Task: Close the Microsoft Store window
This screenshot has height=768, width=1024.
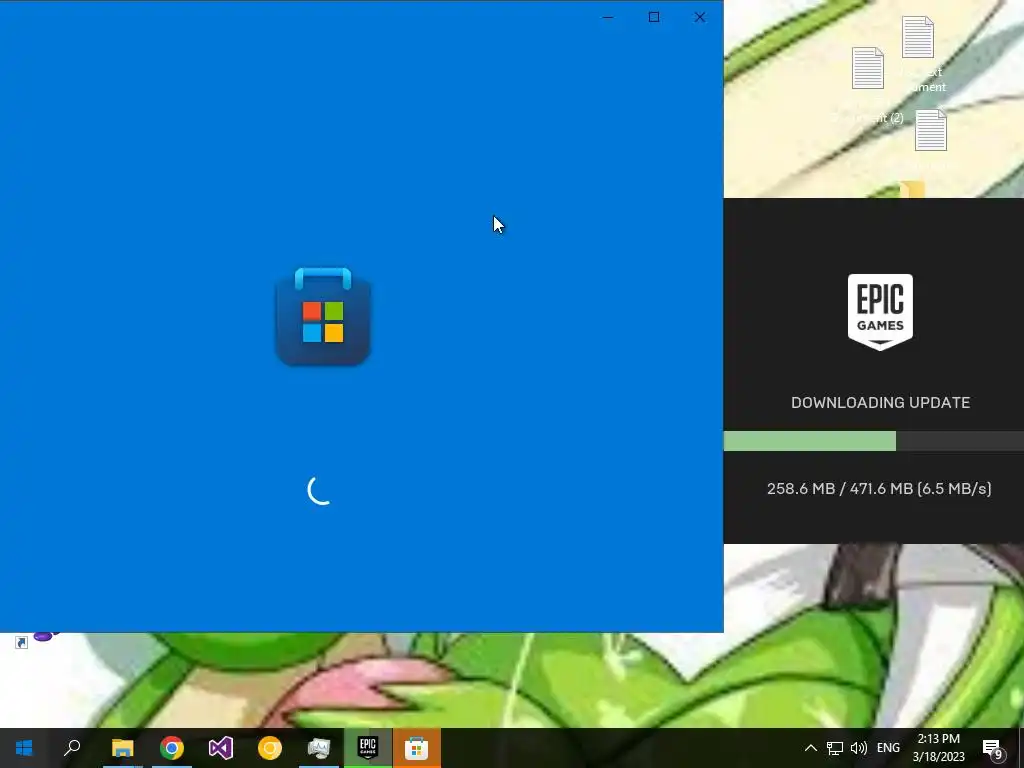Action: (699, 17)
